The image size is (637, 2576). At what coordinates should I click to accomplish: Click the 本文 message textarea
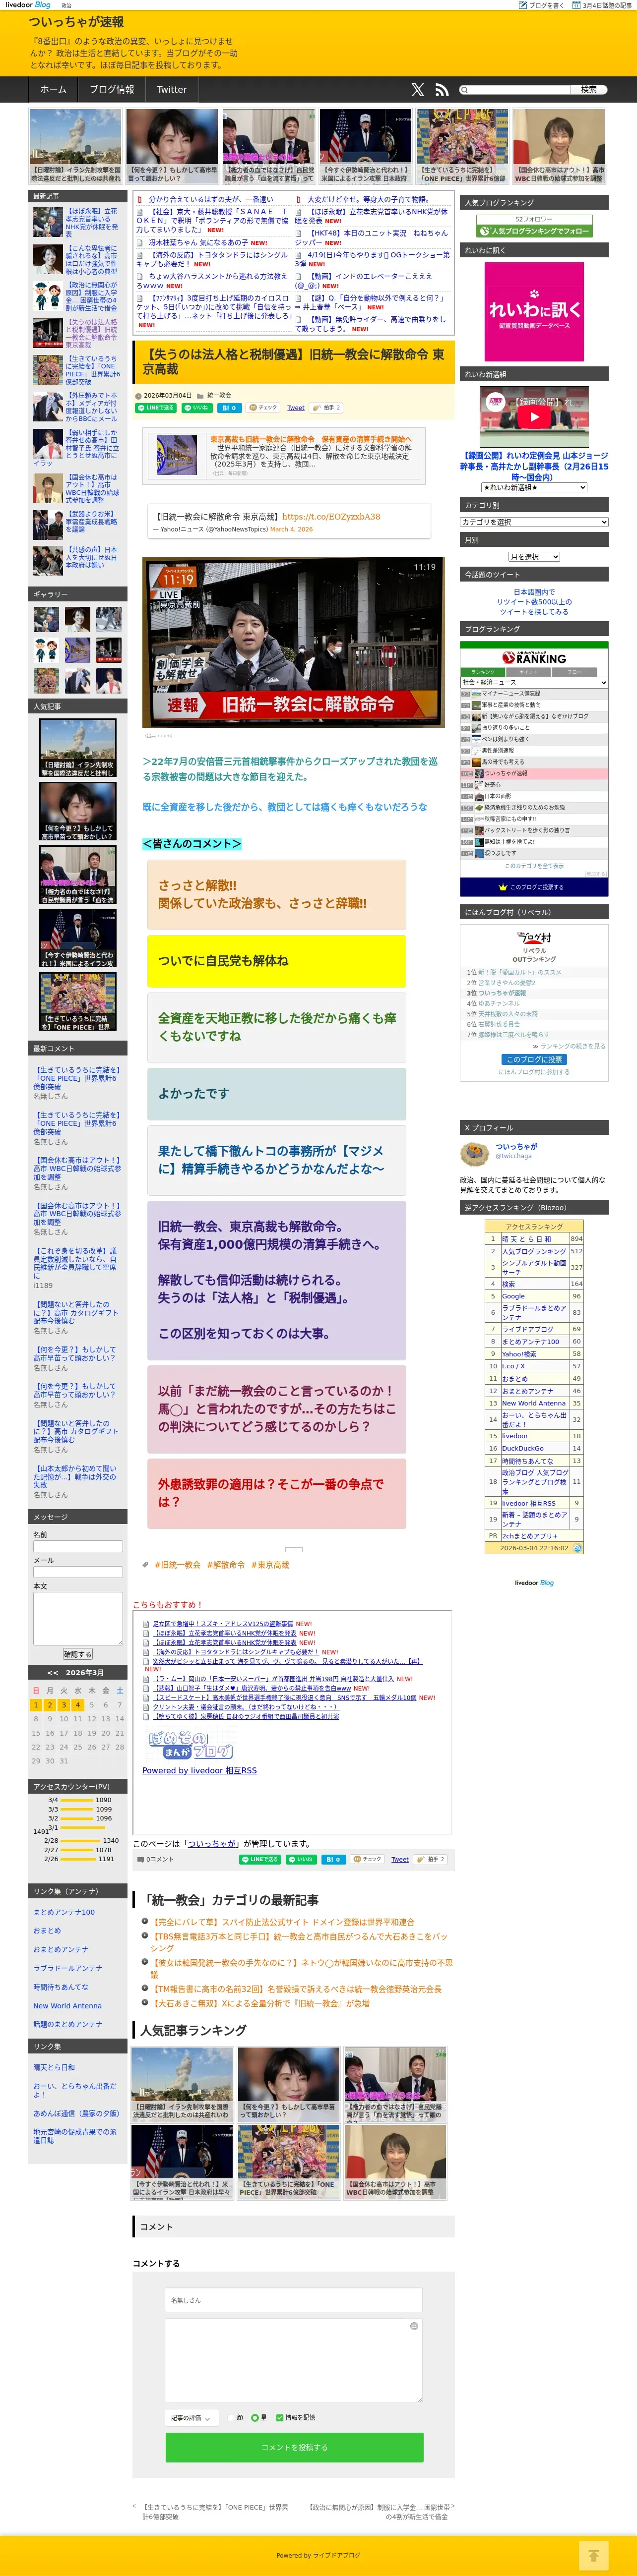point(77,1618)
